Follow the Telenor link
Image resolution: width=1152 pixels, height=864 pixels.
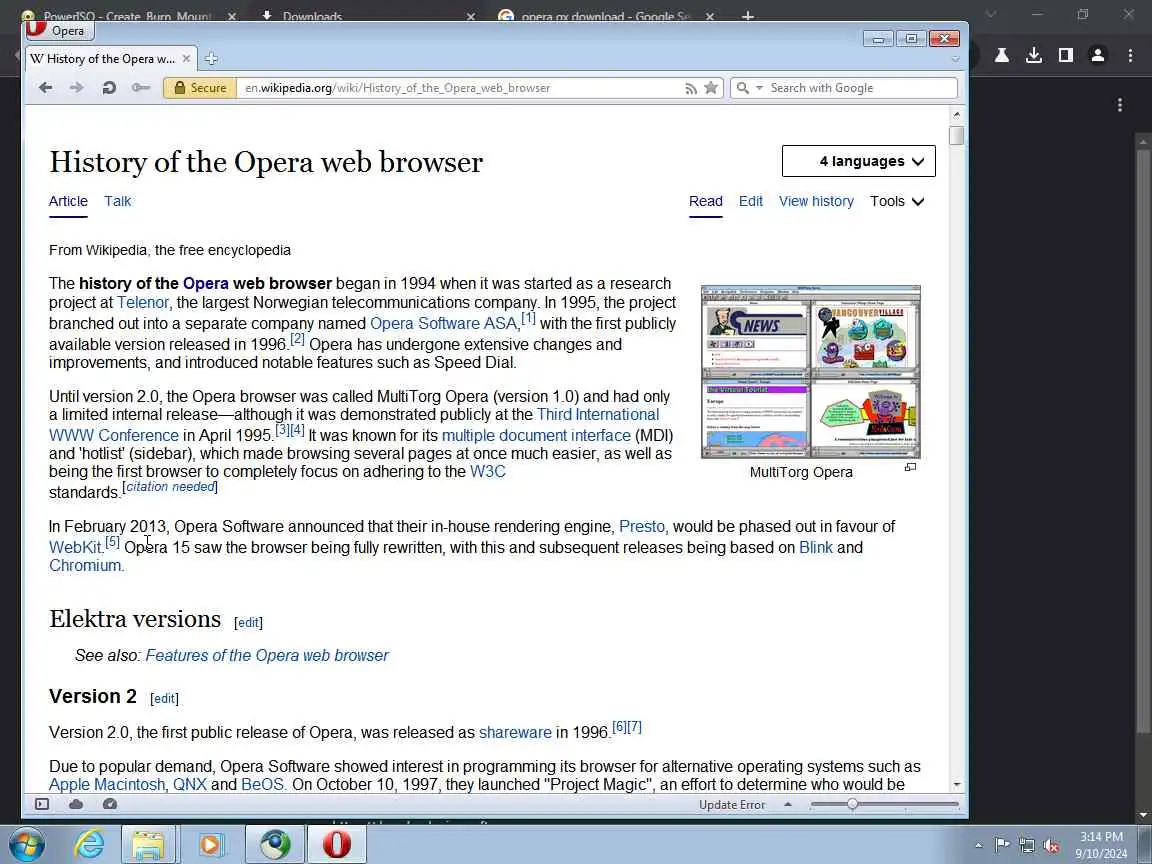[x=143, y=302]
